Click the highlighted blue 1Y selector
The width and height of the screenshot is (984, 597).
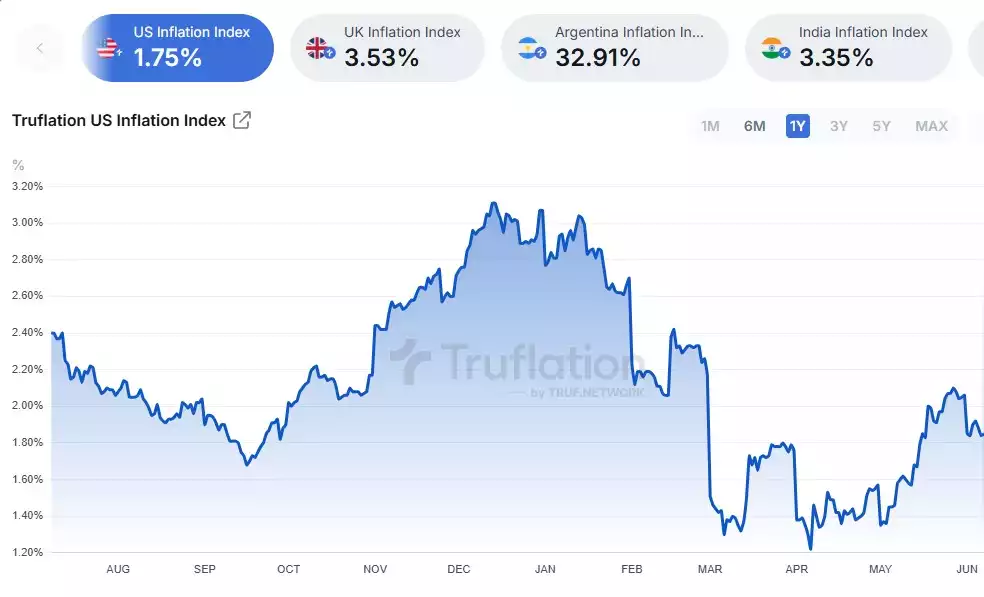[x=797, y=126]
